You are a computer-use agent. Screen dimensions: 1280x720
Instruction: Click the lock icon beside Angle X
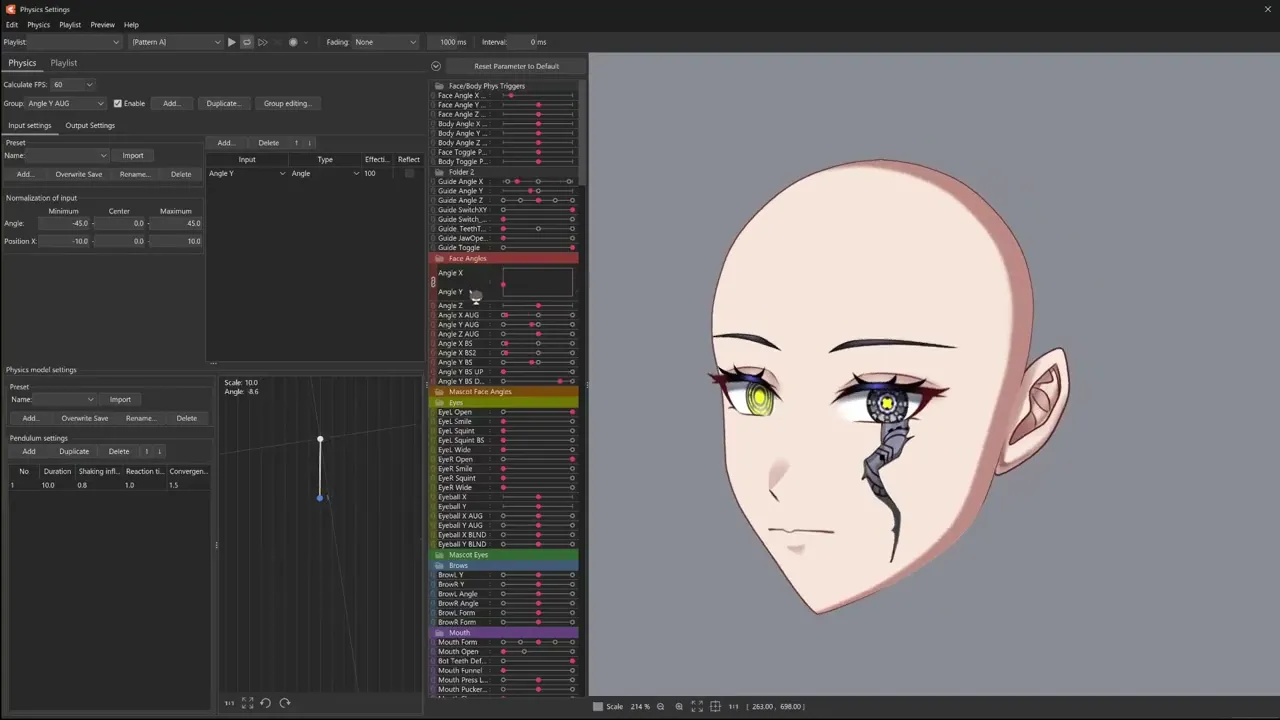point(433,282)
